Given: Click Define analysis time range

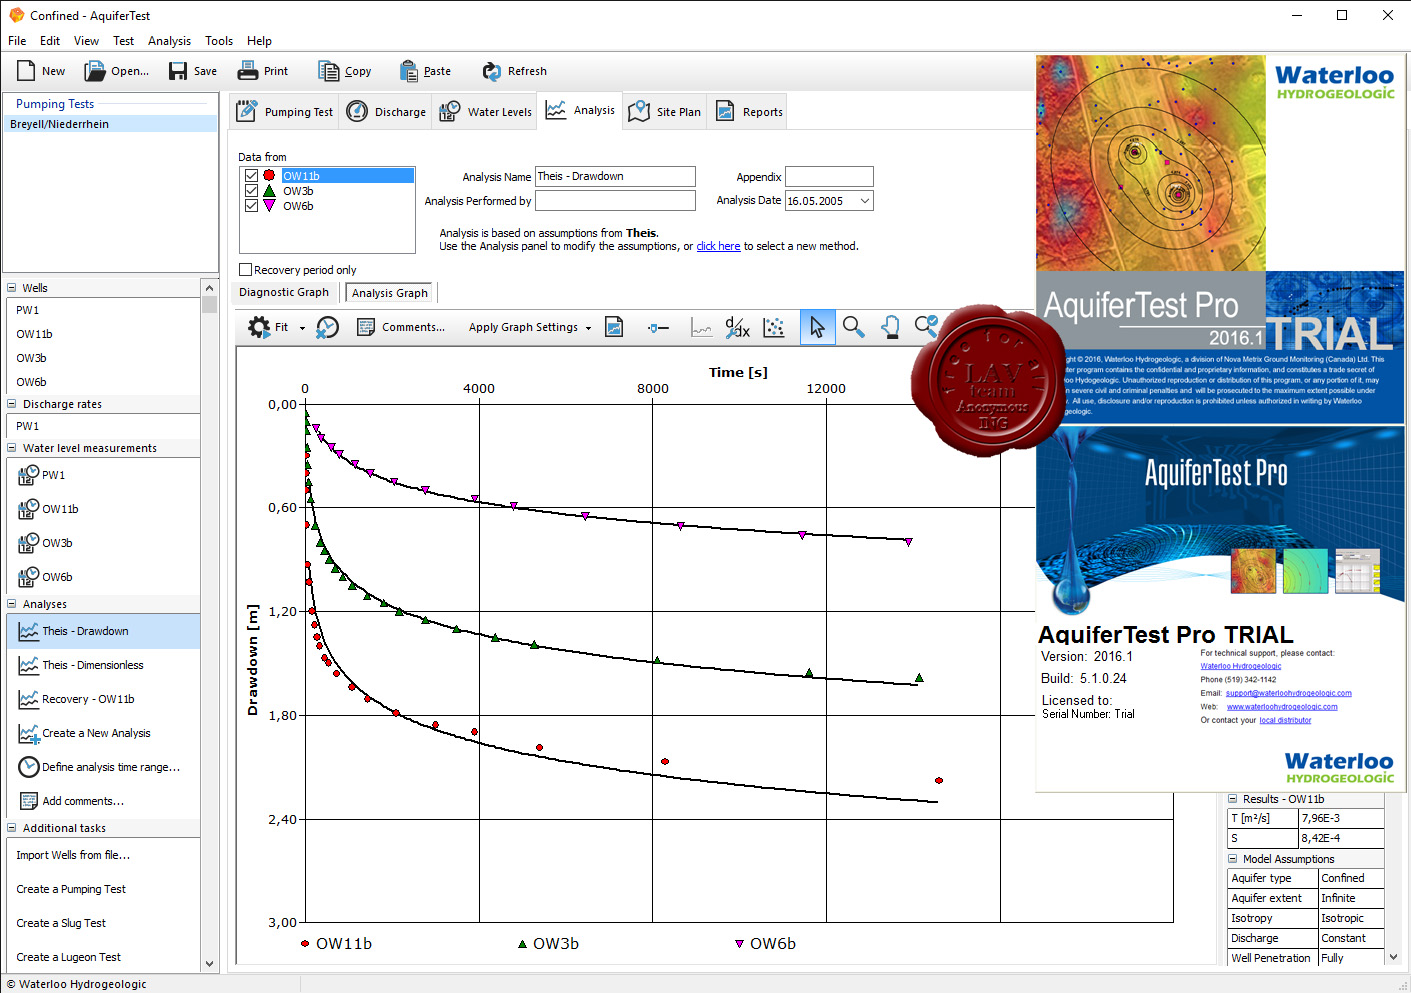Looking at the screenshot, I should (99, 767).
